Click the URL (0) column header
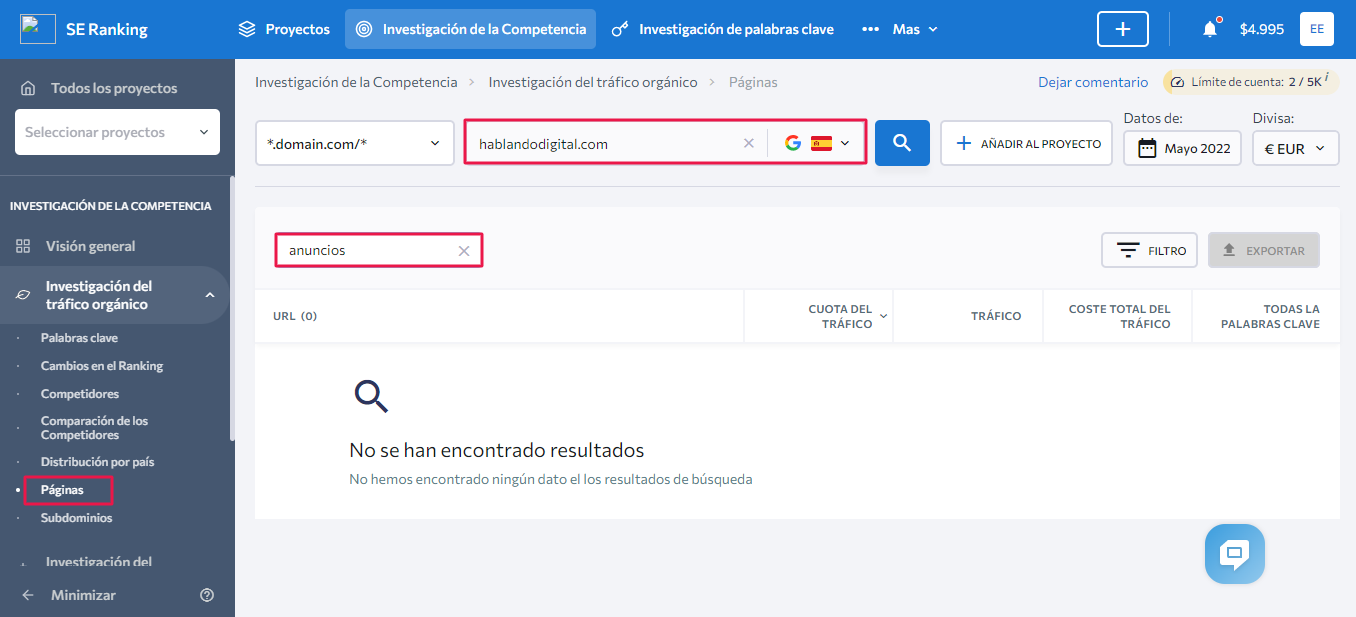This screenshot has height=617, width=1356. pos(295,316)
